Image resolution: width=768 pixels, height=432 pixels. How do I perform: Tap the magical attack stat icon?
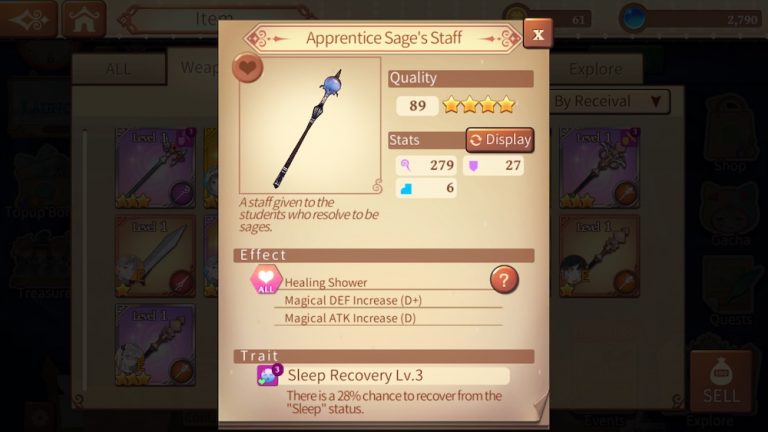click(x=406, y=166)
